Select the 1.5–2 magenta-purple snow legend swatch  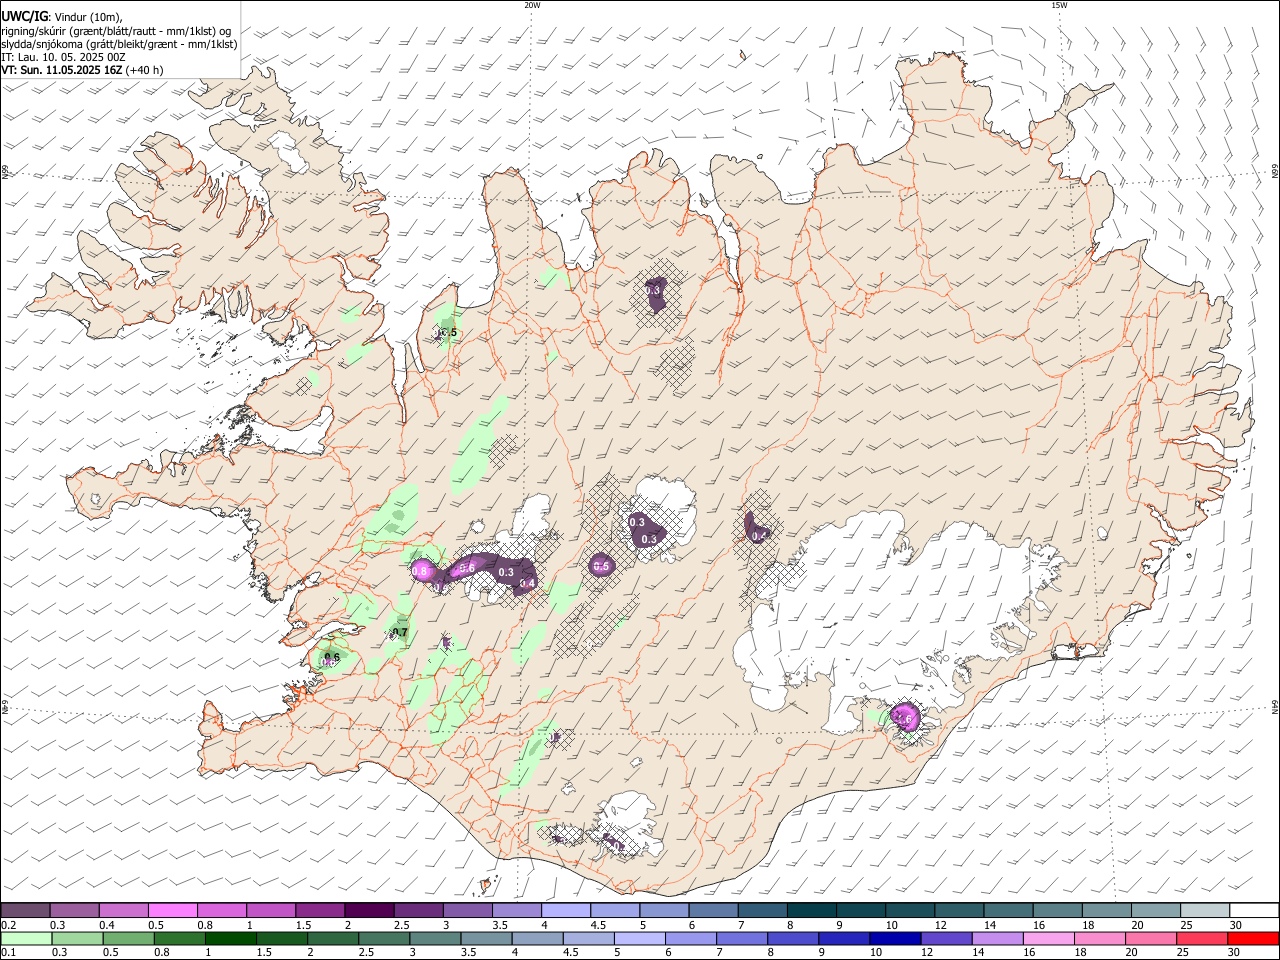tap(319, 910)
